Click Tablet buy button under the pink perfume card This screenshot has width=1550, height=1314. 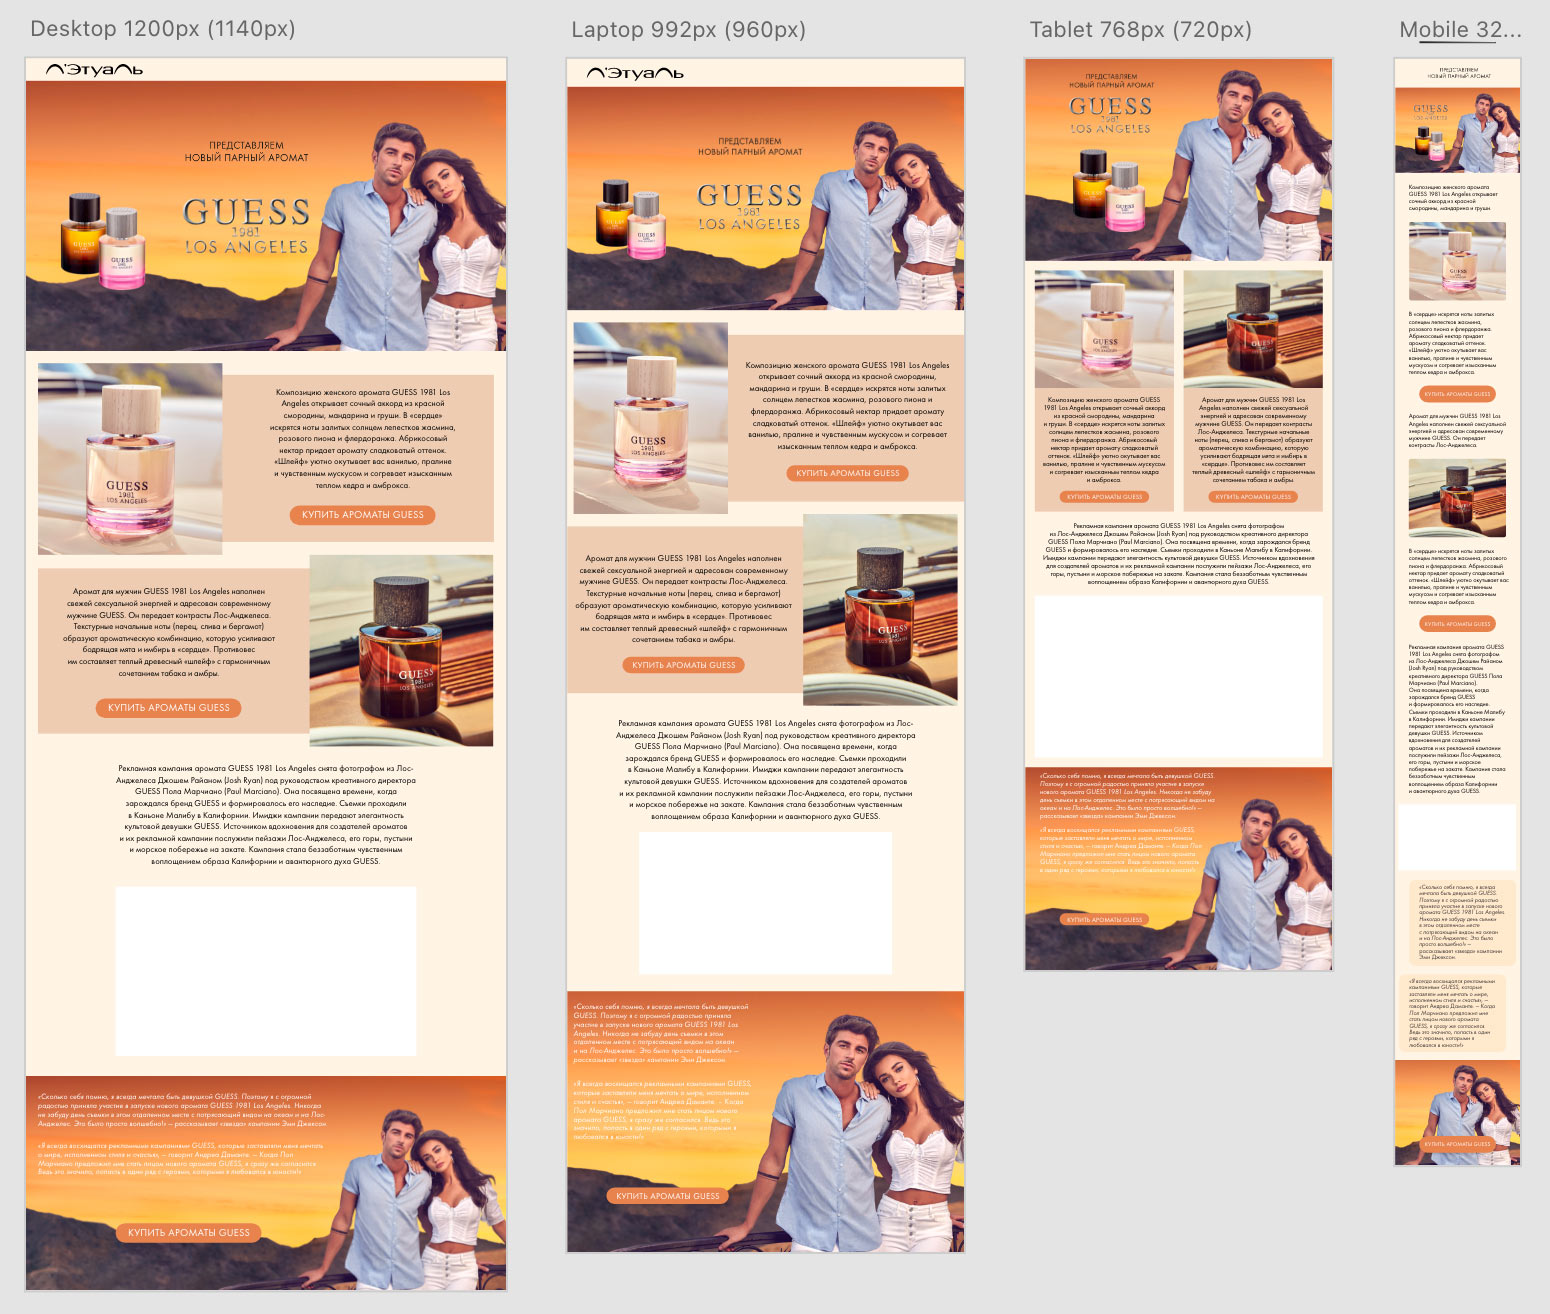[1104, 496]
